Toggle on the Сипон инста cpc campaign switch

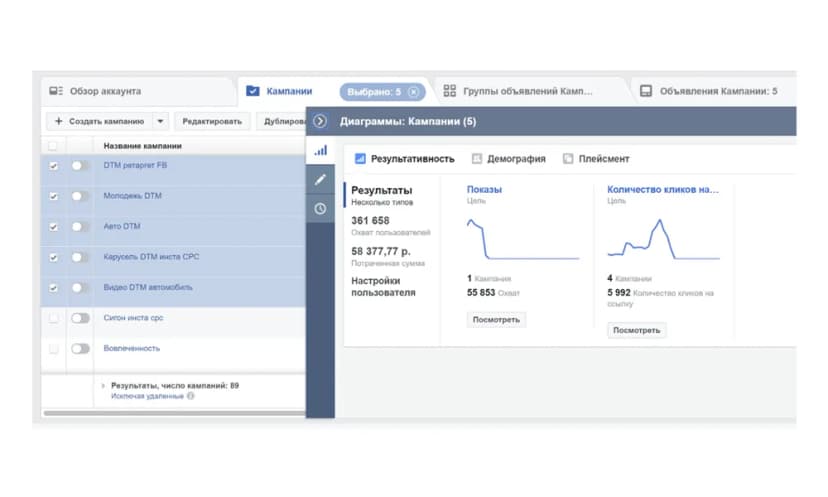point(80,318)
